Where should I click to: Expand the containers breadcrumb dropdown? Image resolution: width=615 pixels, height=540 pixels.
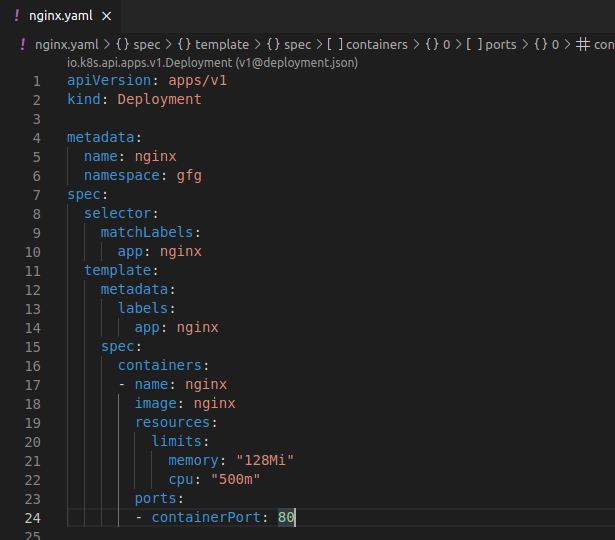click(376, 45)
